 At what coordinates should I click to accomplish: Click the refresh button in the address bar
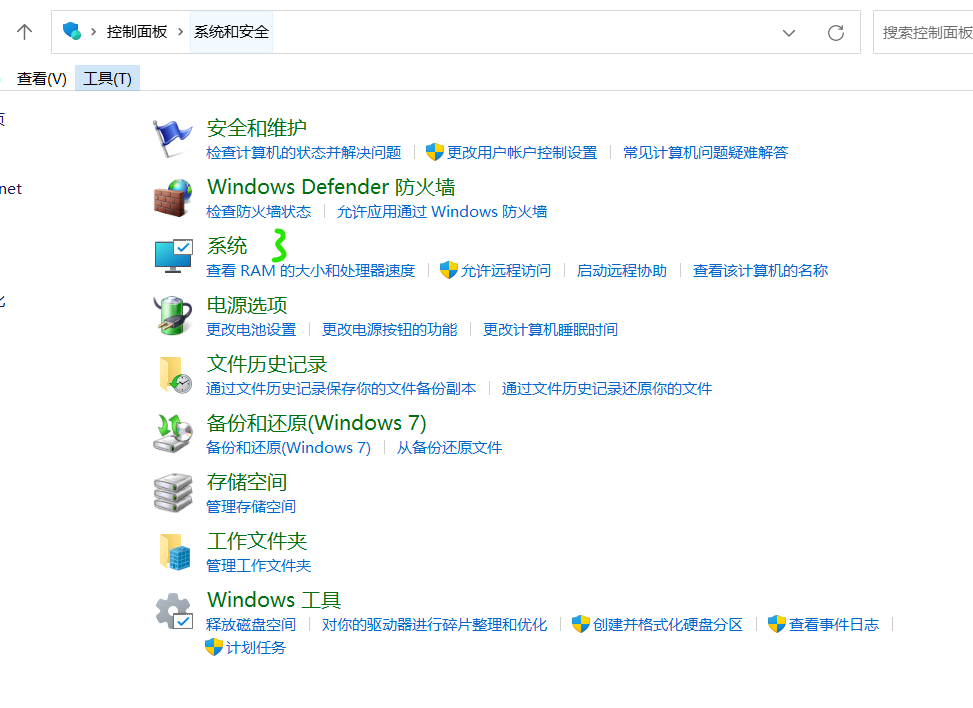tap(836, 31)
